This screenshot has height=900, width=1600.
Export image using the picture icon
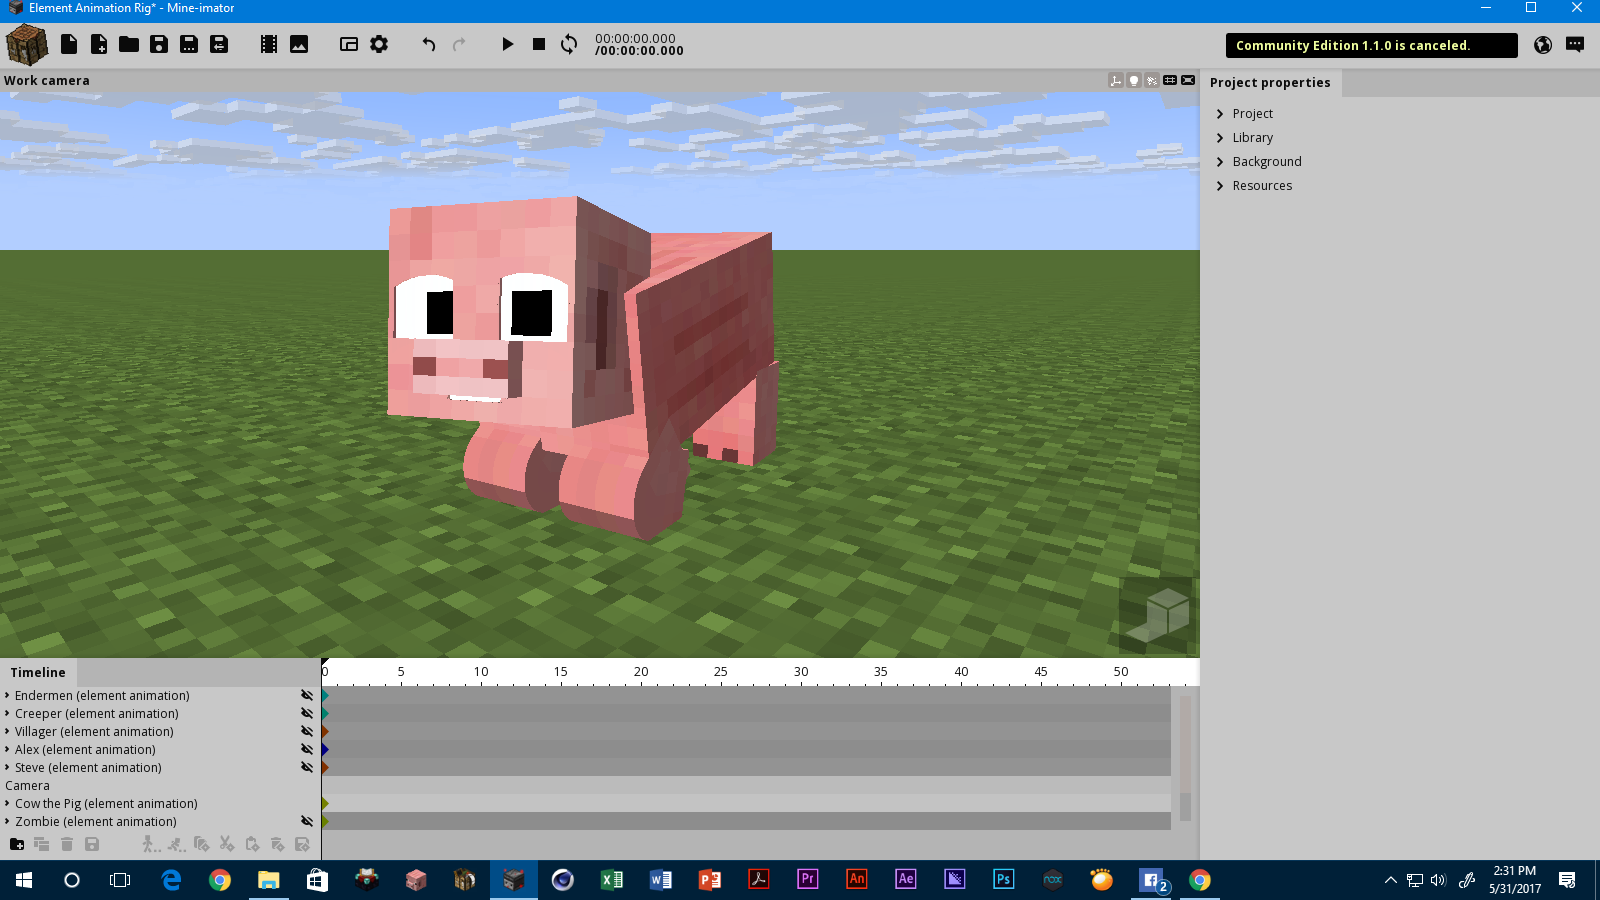[299, 44]
